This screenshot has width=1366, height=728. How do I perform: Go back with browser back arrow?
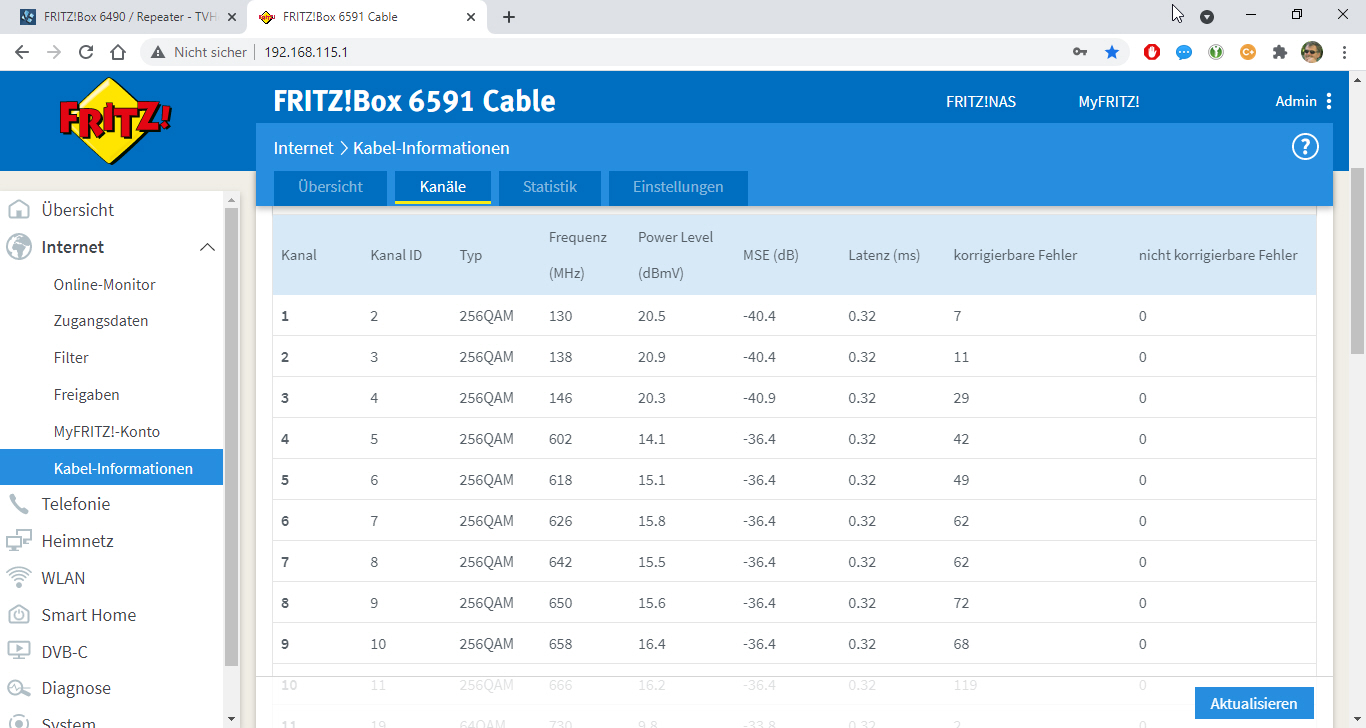pos(22,52)
